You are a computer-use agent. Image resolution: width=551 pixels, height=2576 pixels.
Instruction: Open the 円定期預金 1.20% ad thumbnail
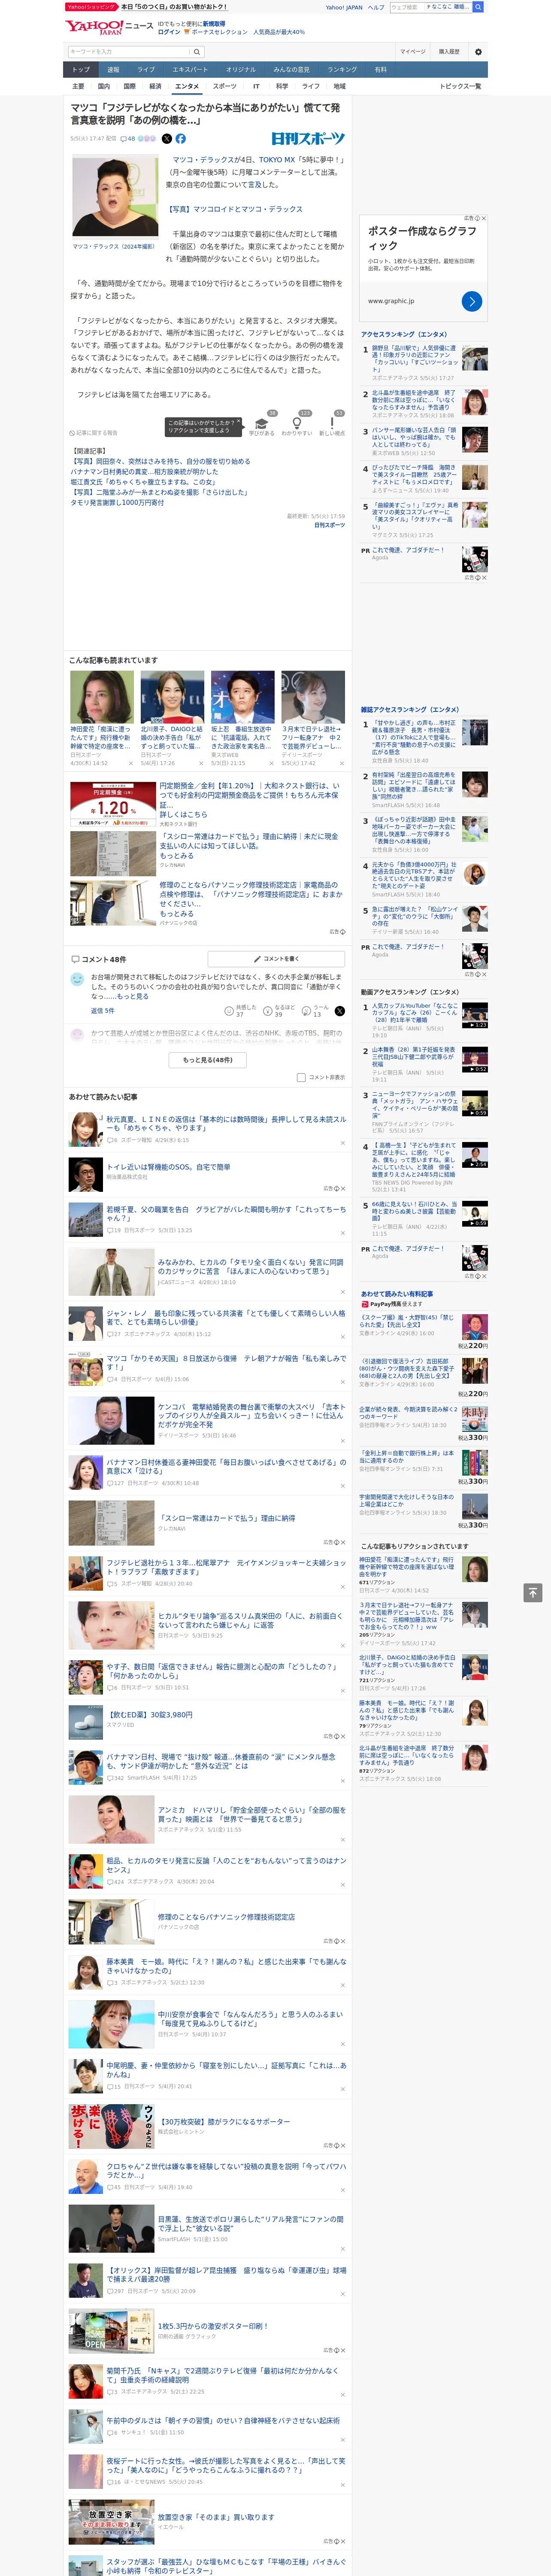[x=112, y=804]
